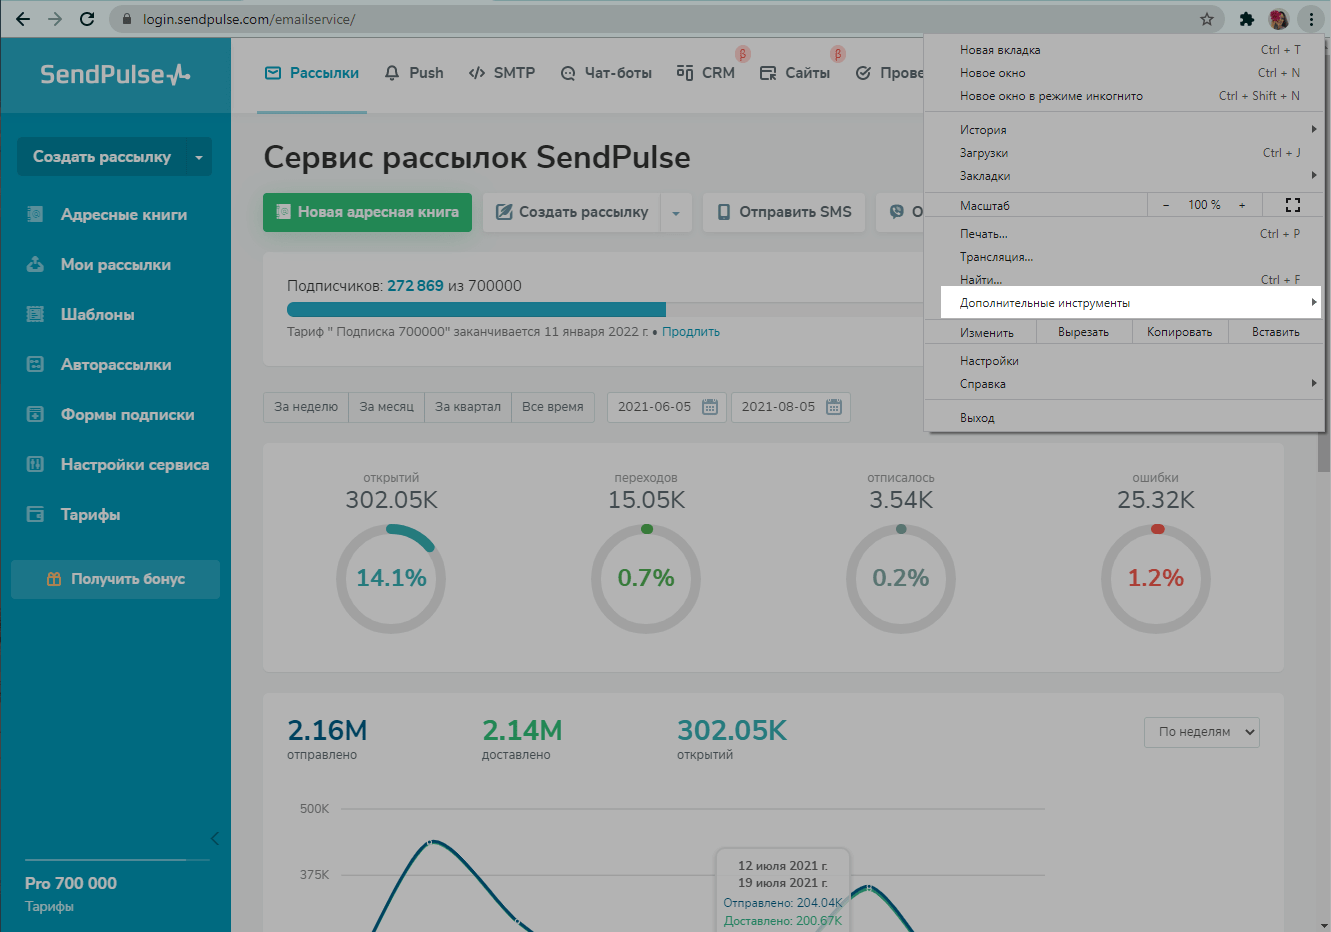Switch to CRM tab
Screen dimensions: 1331x932
tap(706, 73)
